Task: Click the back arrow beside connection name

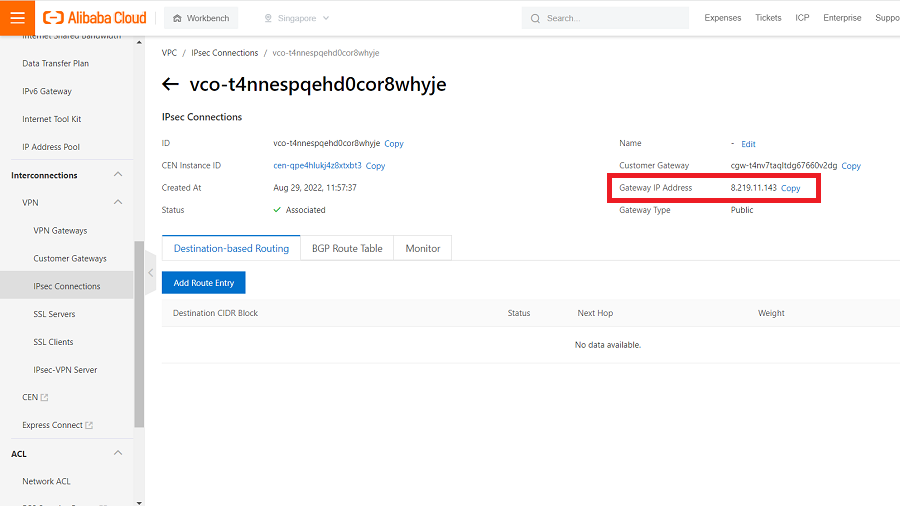Action: [x=170, y=85]
